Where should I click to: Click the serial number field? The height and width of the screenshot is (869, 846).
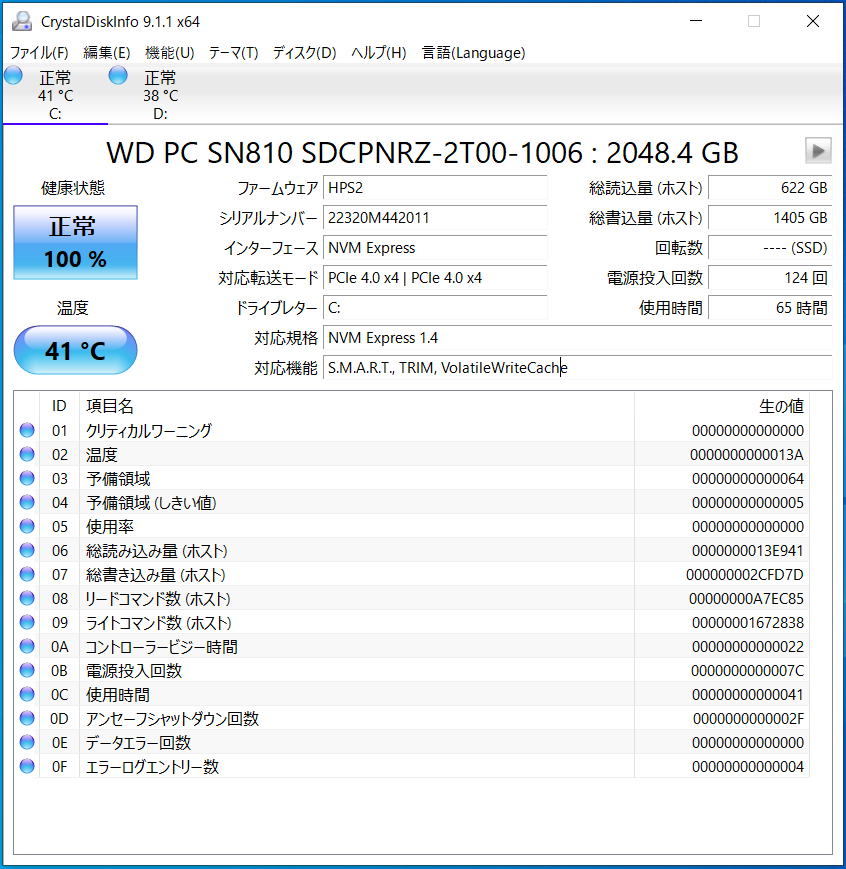(435, 218)
